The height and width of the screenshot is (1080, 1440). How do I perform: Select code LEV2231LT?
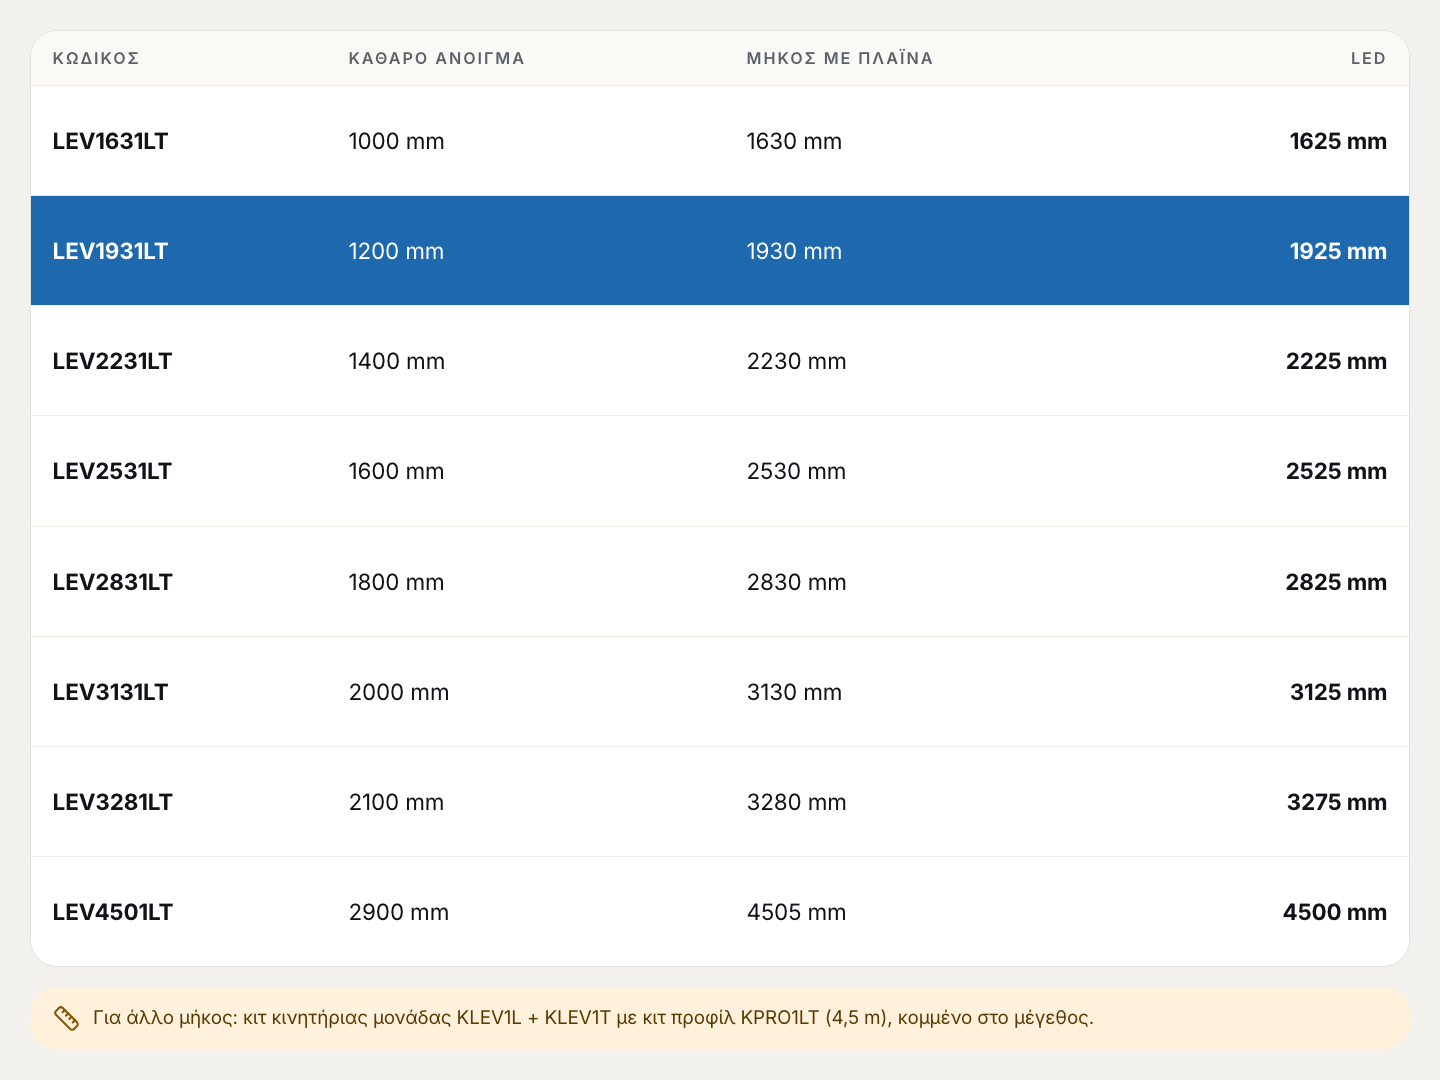[112, 361]
